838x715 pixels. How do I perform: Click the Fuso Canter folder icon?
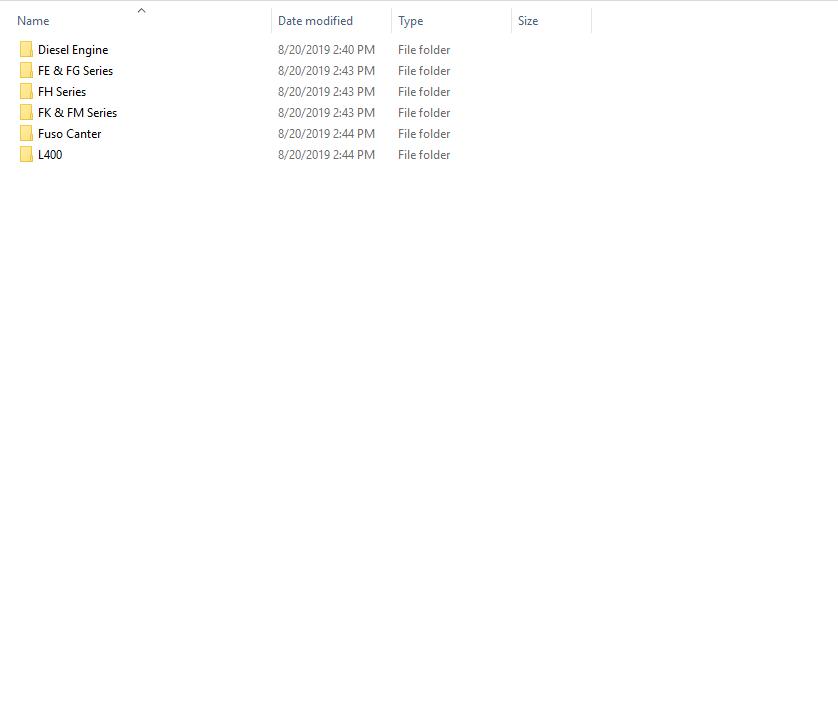pos(26,134)
